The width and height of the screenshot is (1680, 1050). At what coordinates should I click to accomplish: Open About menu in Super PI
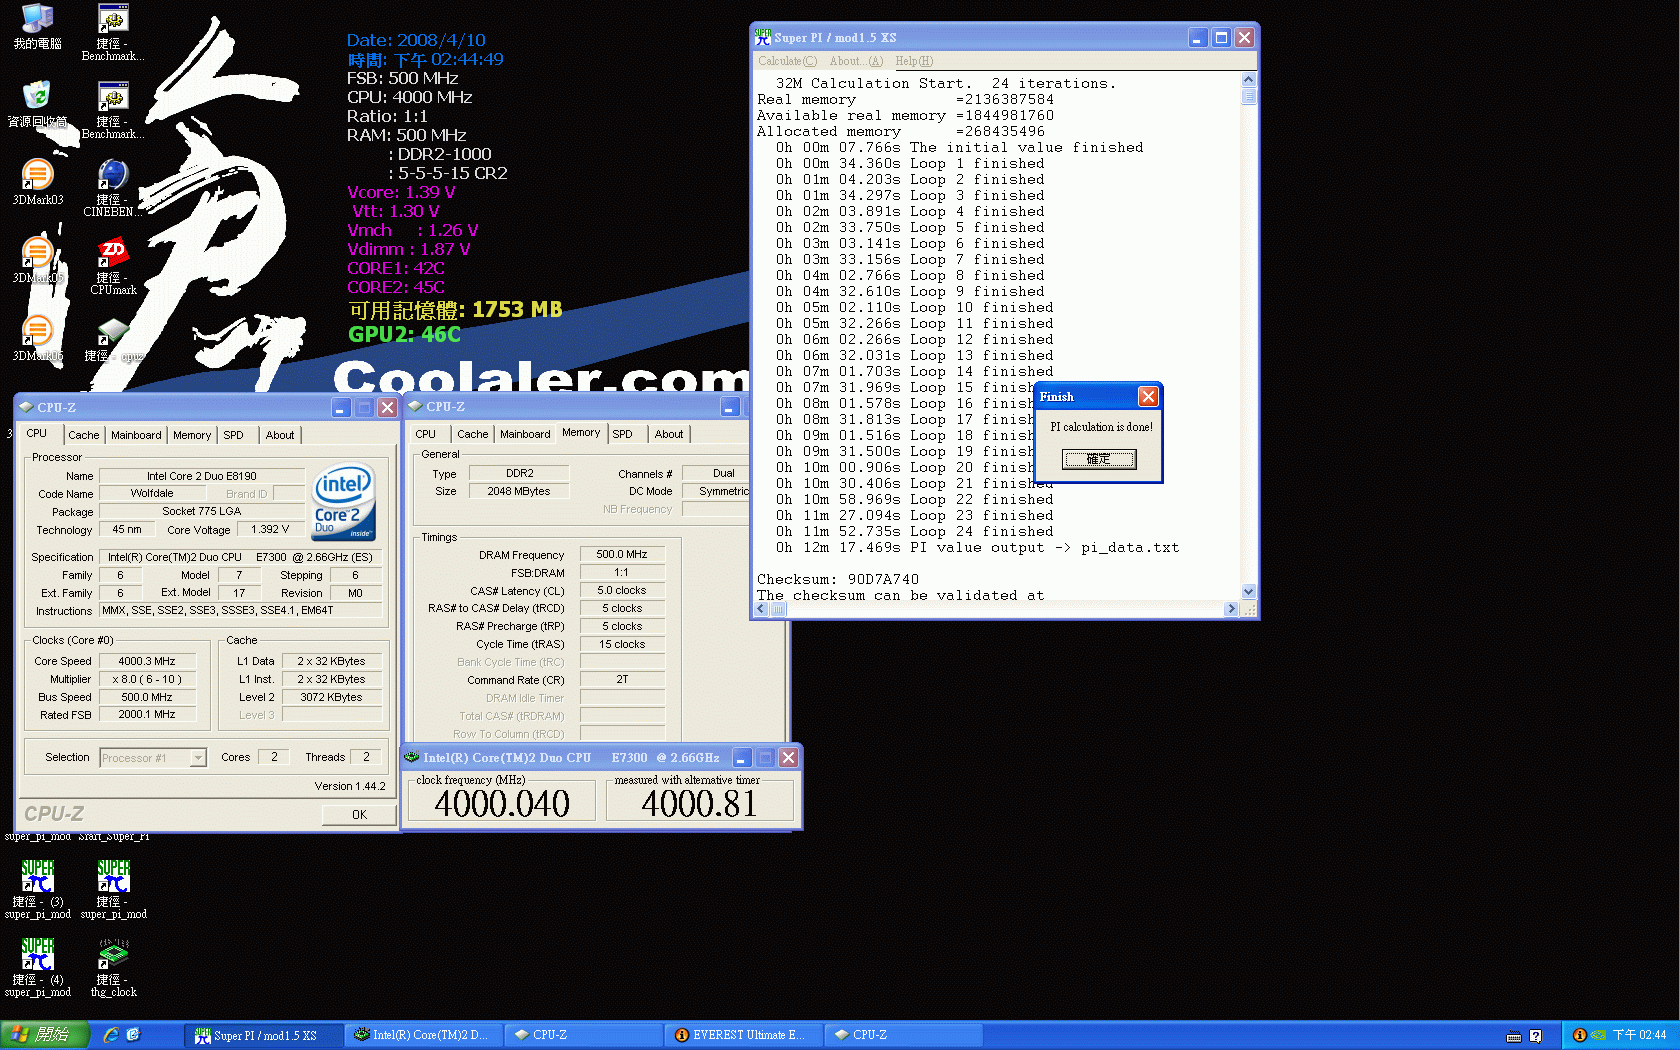click(x=855, y=61)
